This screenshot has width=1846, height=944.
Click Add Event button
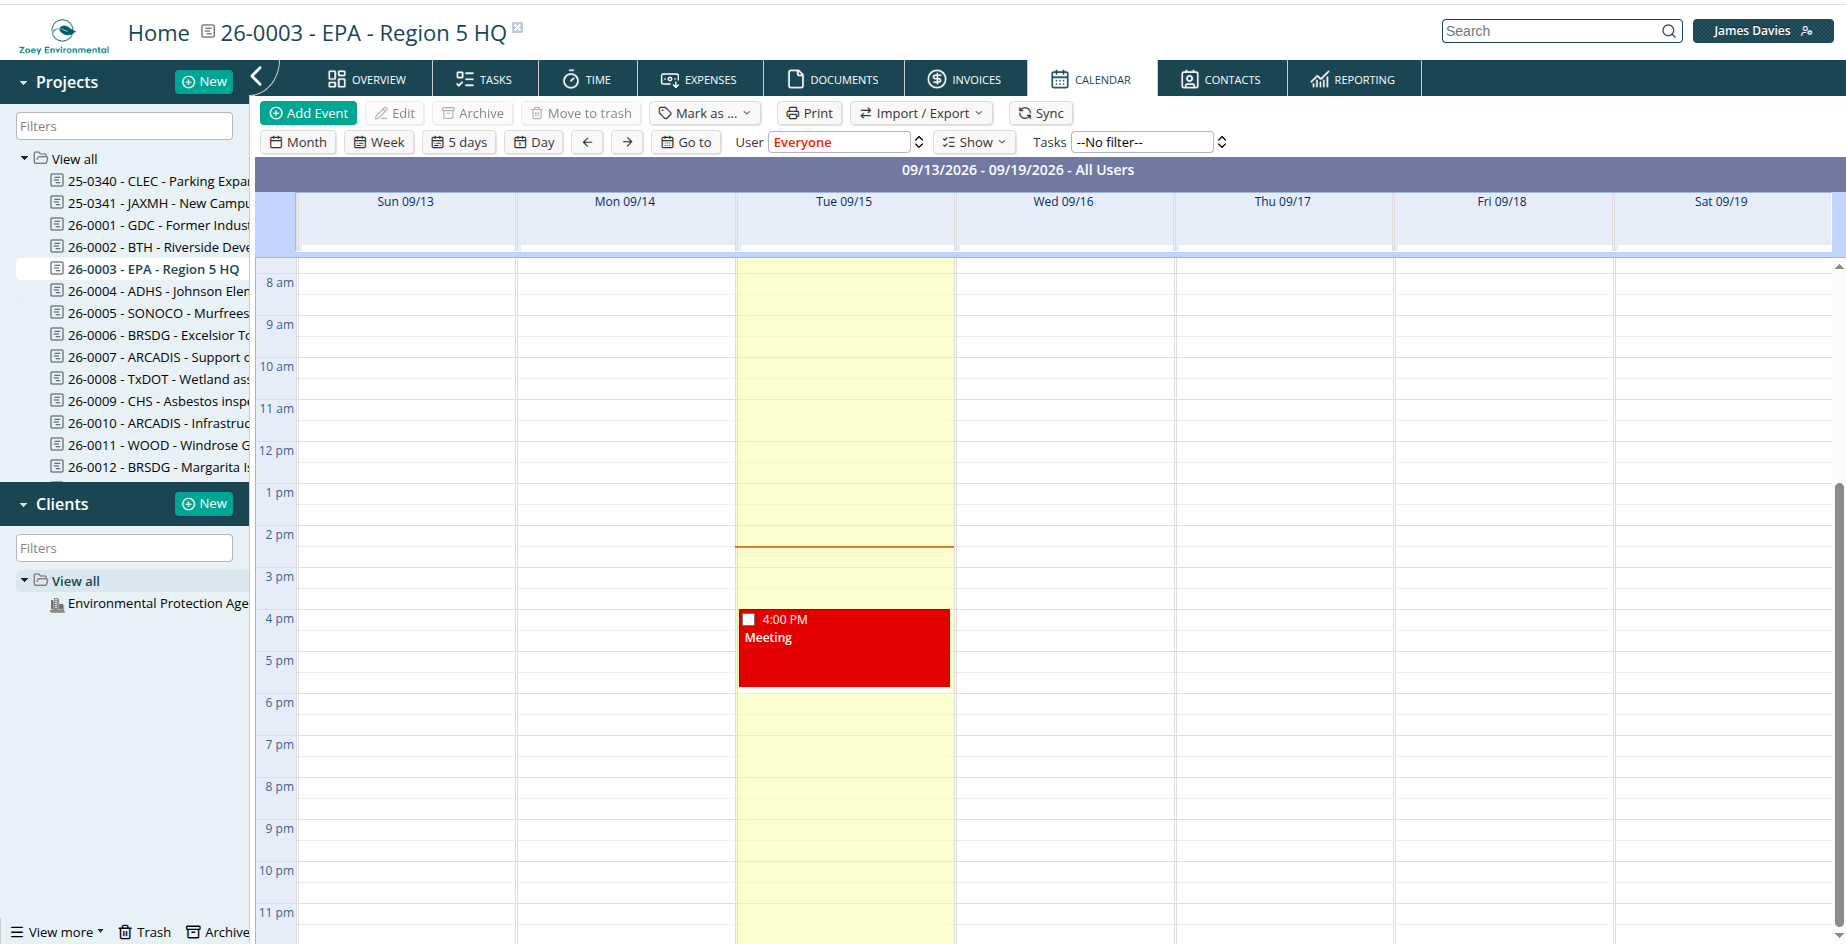309,113
